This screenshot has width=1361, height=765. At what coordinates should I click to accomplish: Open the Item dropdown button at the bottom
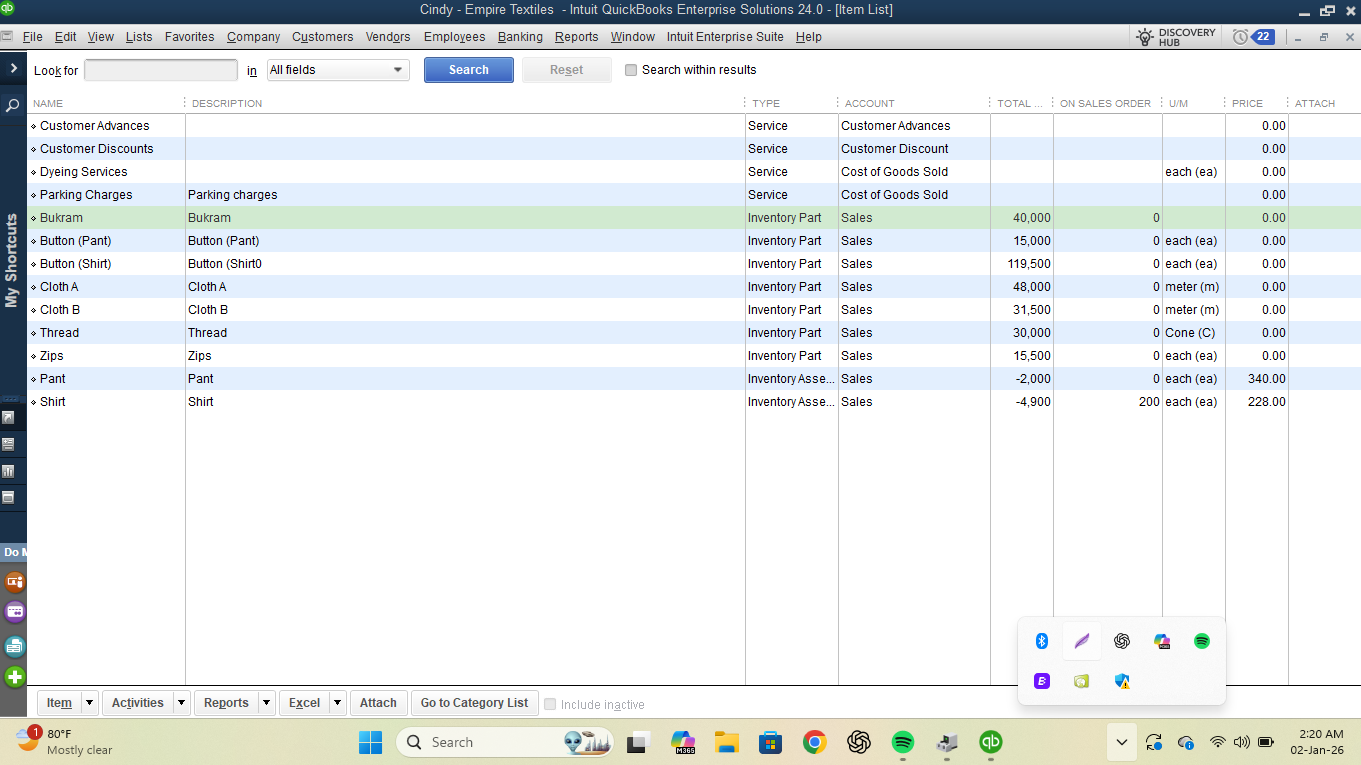pyautogui.click(x=68, y=703)
